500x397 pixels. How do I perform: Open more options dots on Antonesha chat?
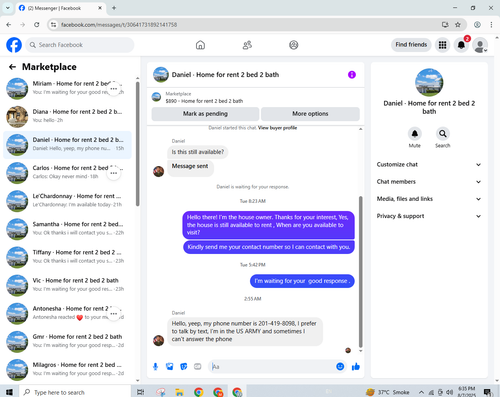pyautogui.click(x=114, y=314)
